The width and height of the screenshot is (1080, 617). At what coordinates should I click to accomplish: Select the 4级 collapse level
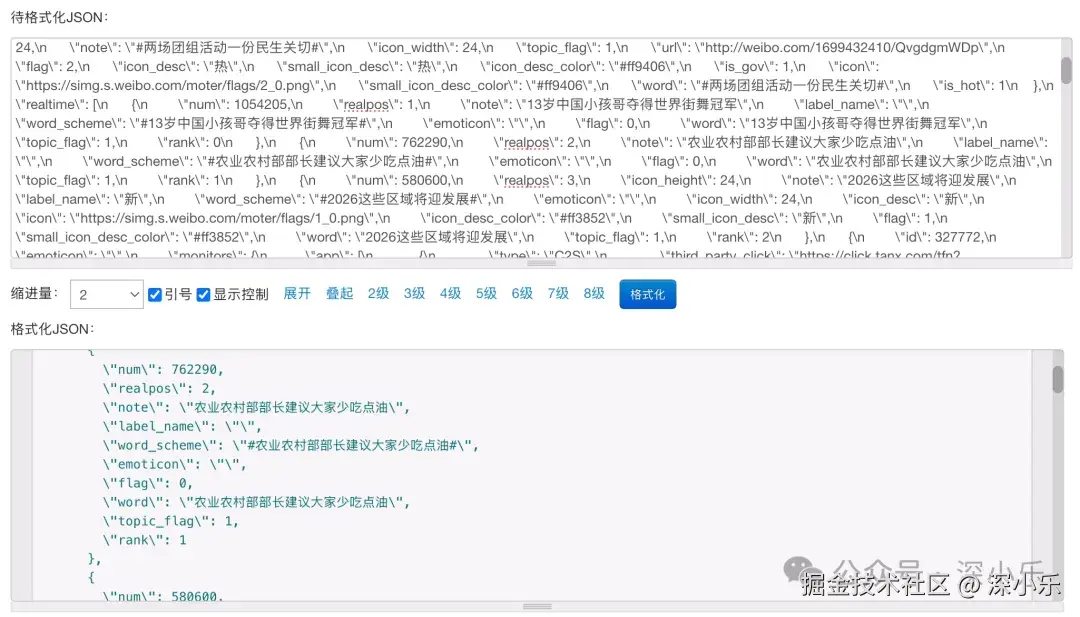point(449,294)
